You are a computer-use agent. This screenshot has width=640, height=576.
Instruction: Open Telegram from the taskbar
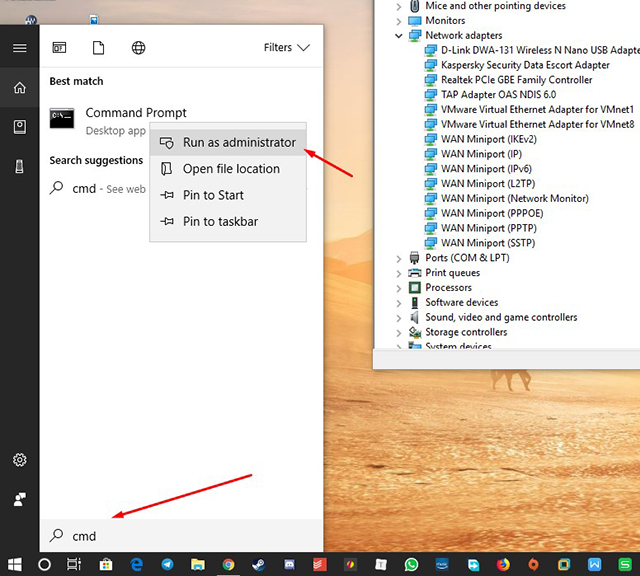click(x=166, y=565)
